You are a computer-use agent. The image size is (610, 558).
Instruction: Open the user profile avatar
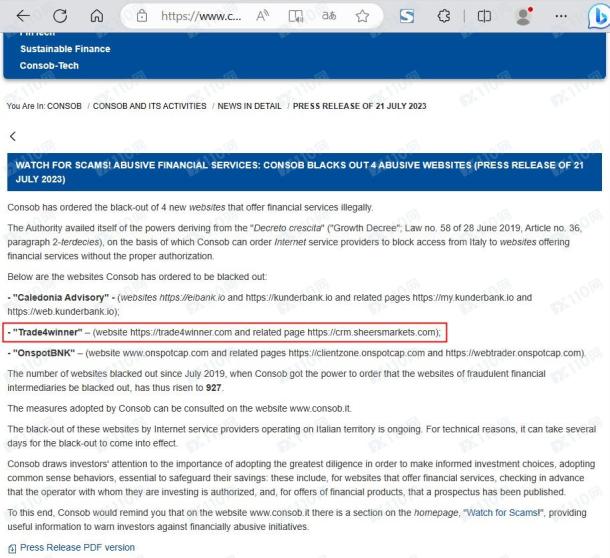(524, 16)
